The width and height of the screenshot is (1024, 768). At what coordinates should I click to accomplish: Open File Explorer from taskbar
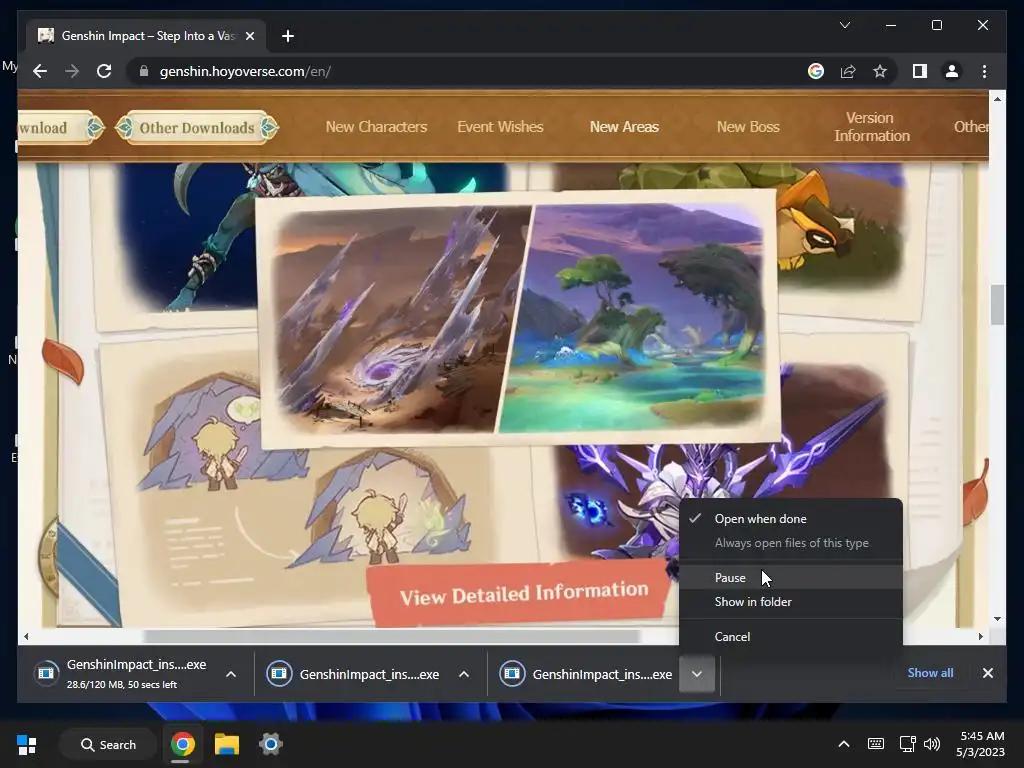coord(227,744)
